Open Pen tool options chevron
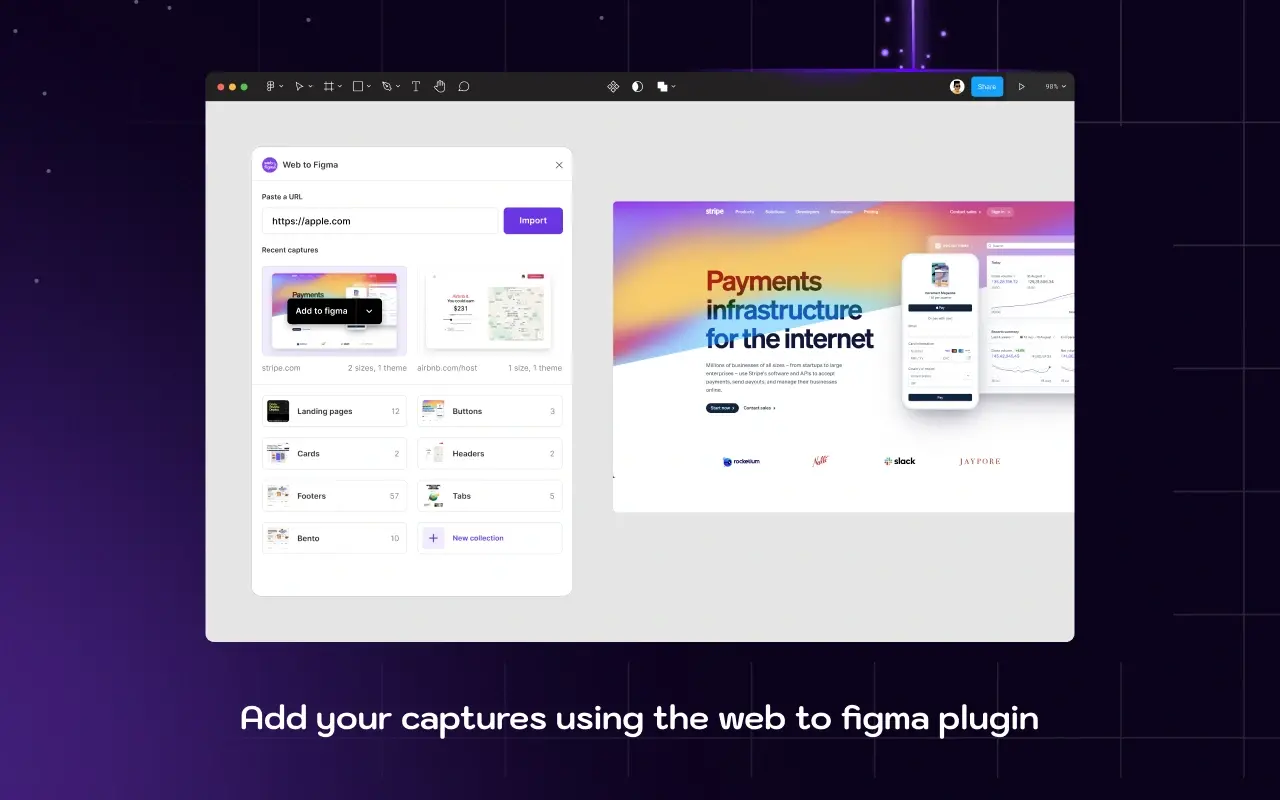 click(x=398, y=87)
